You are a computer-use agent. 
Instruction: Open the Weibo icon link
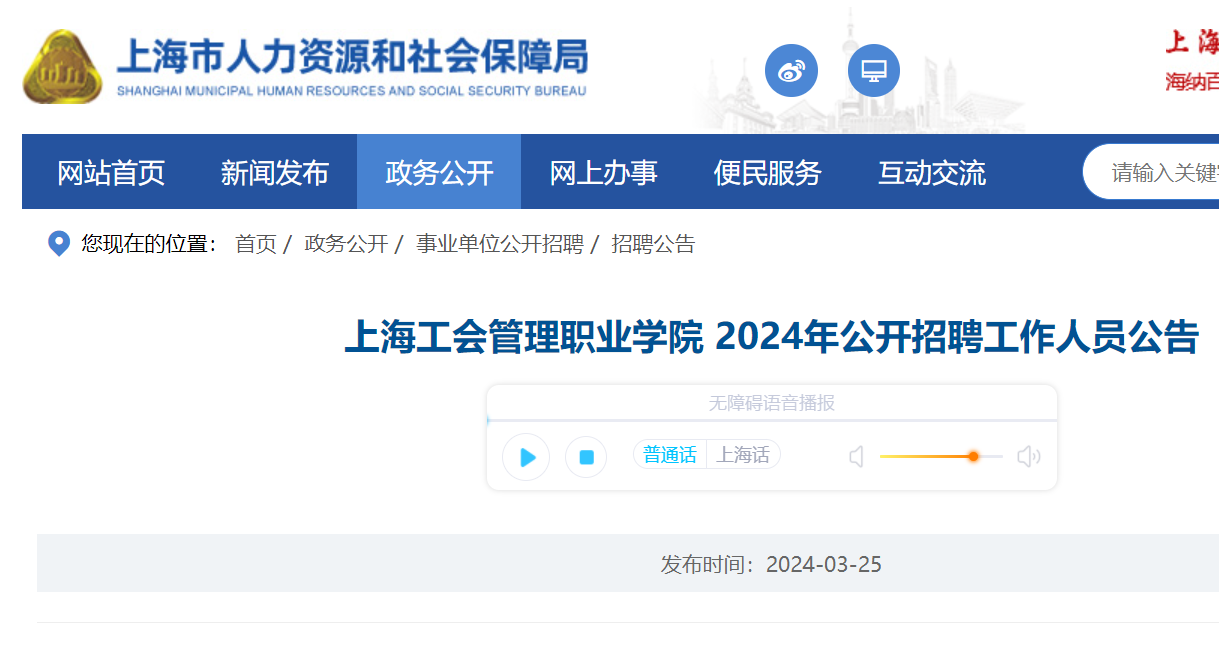coord(791,71)
